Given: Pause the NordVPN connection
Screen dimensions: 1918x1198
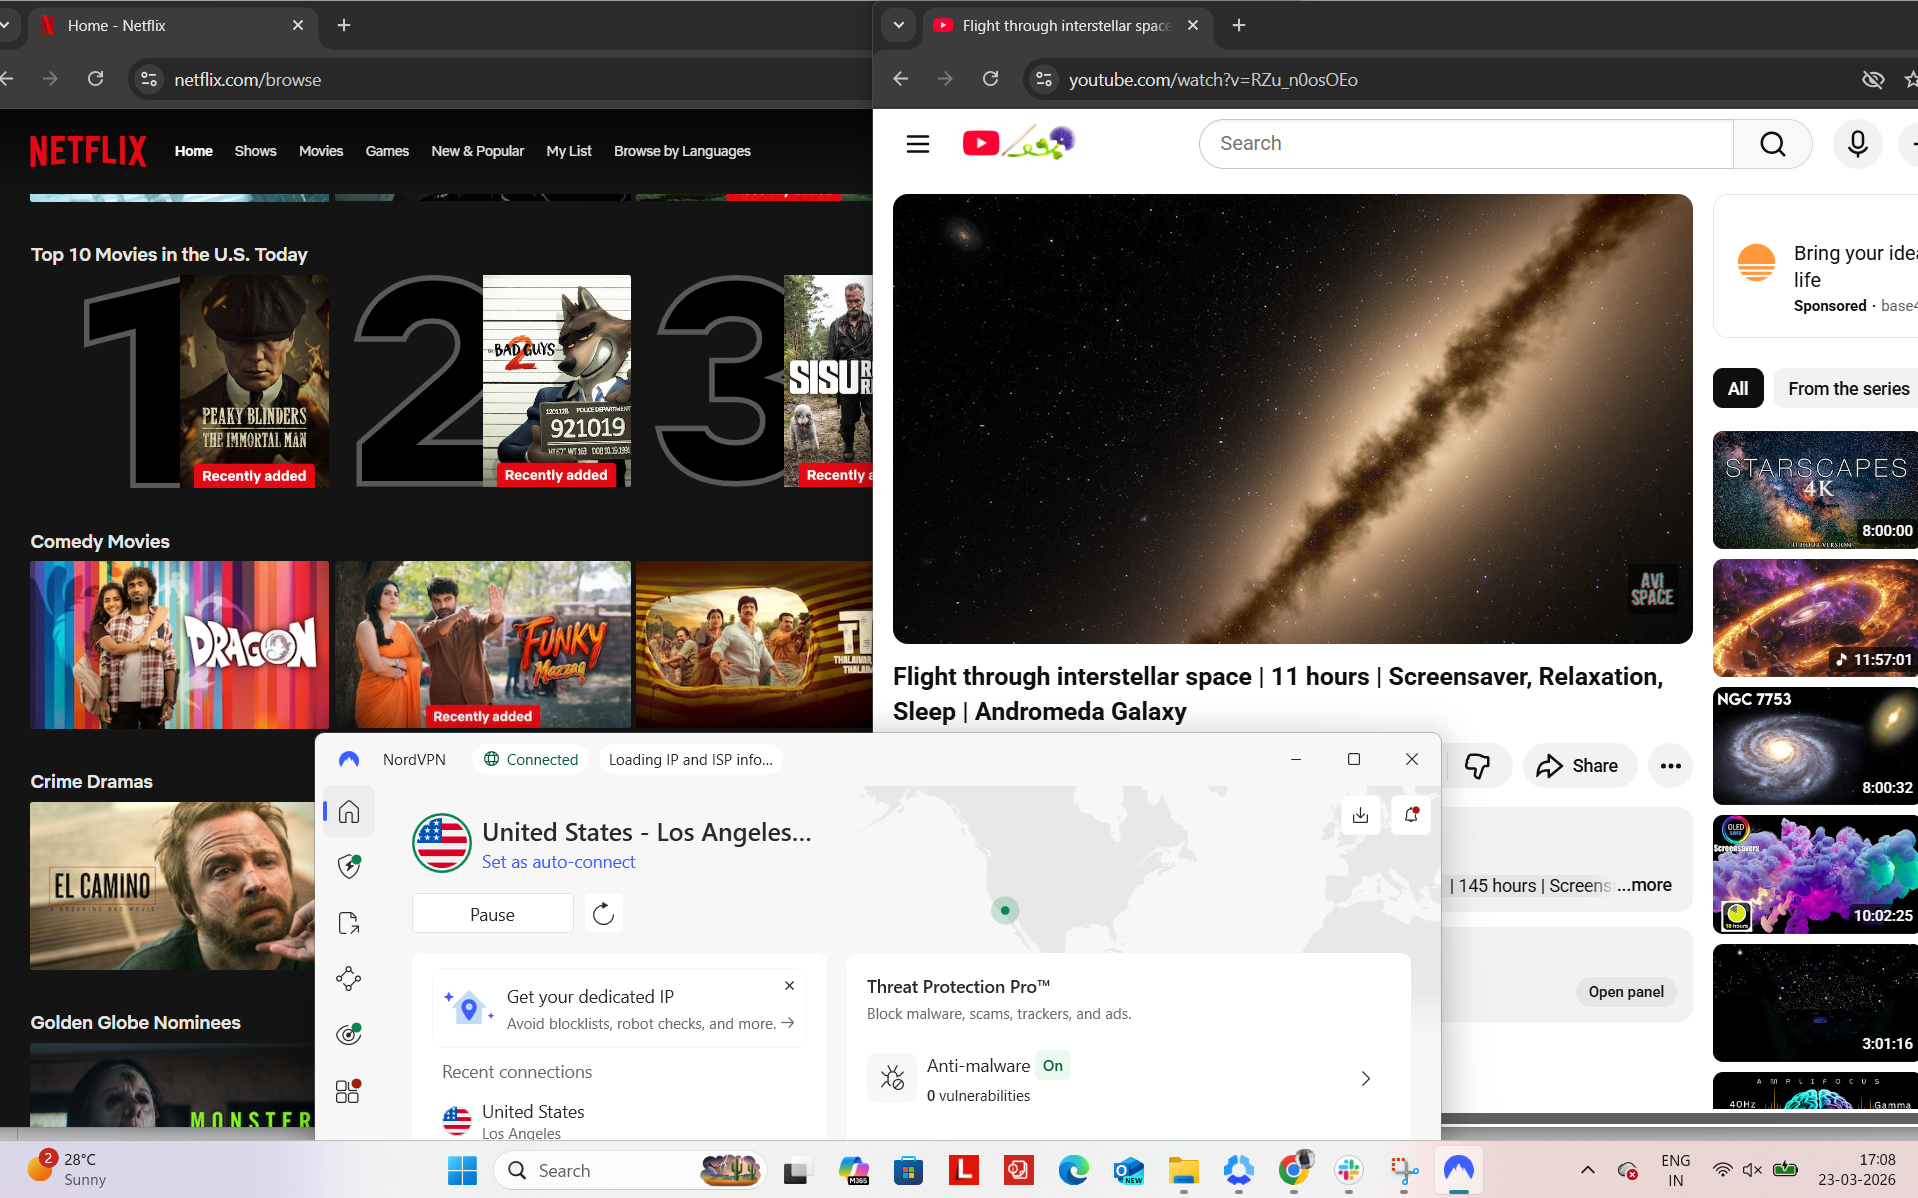Looking at the screenshot, I should [x=492, y=914].
